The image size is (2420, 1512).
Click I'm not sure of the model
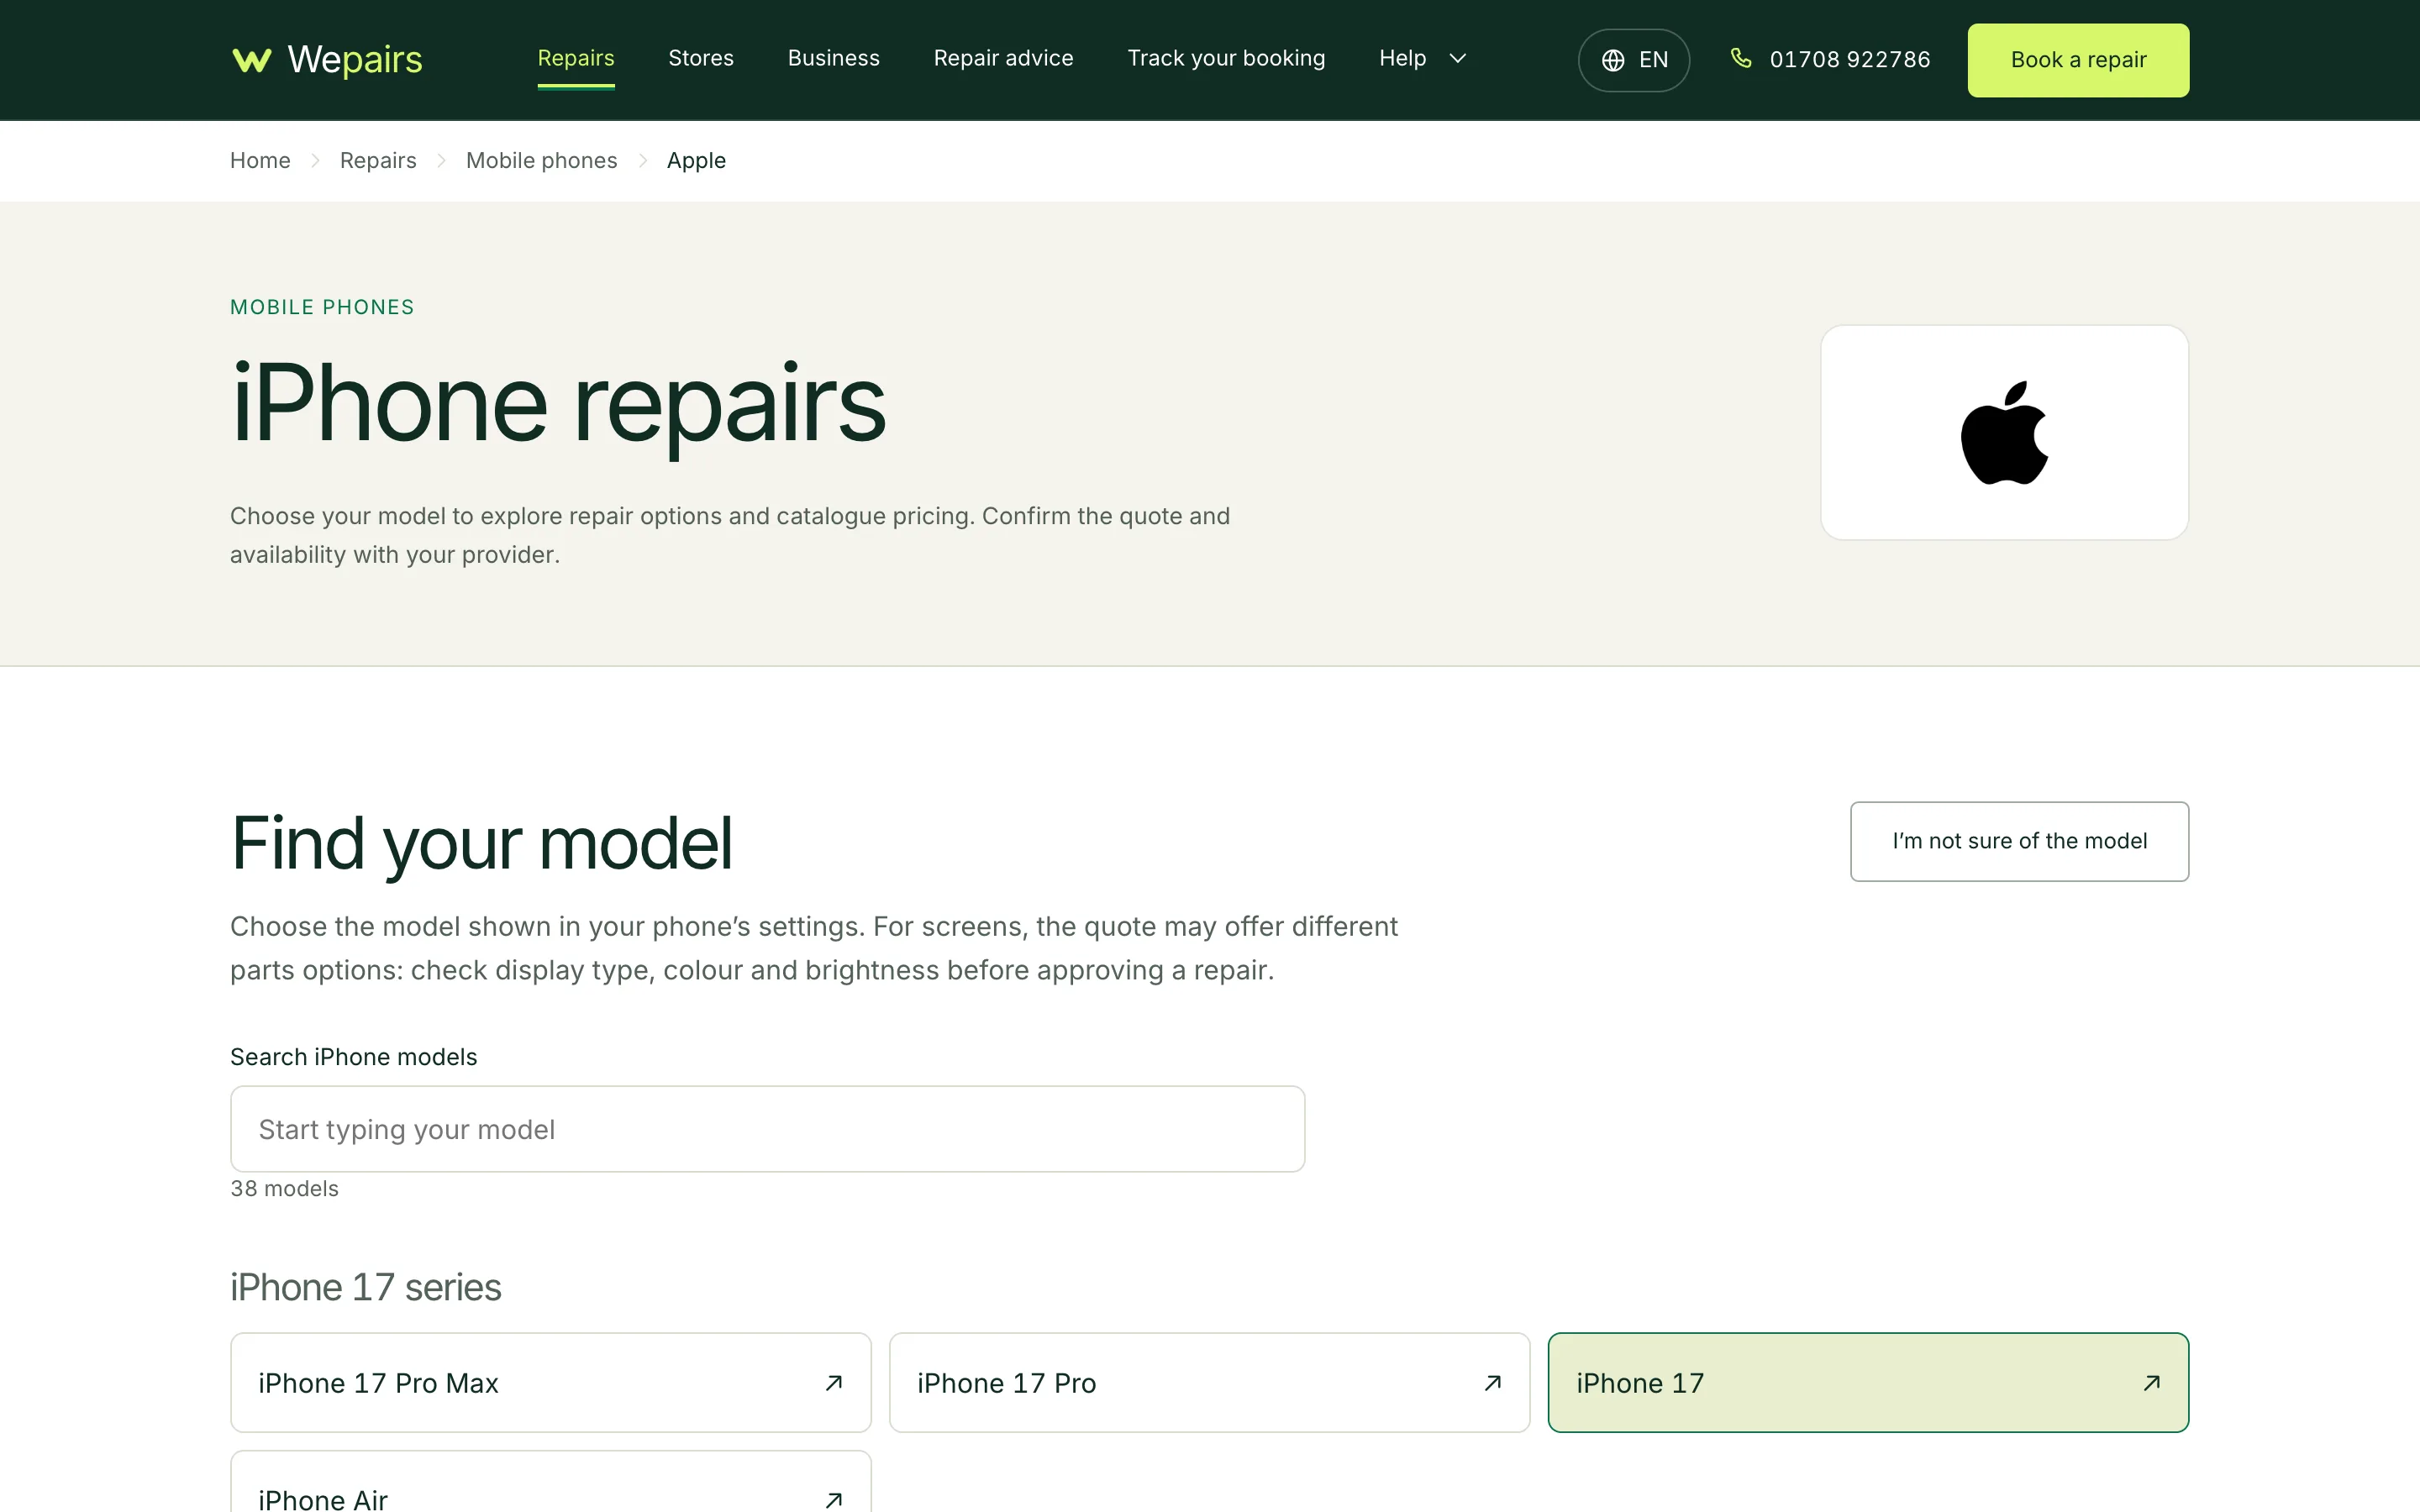pos(2019,841)
